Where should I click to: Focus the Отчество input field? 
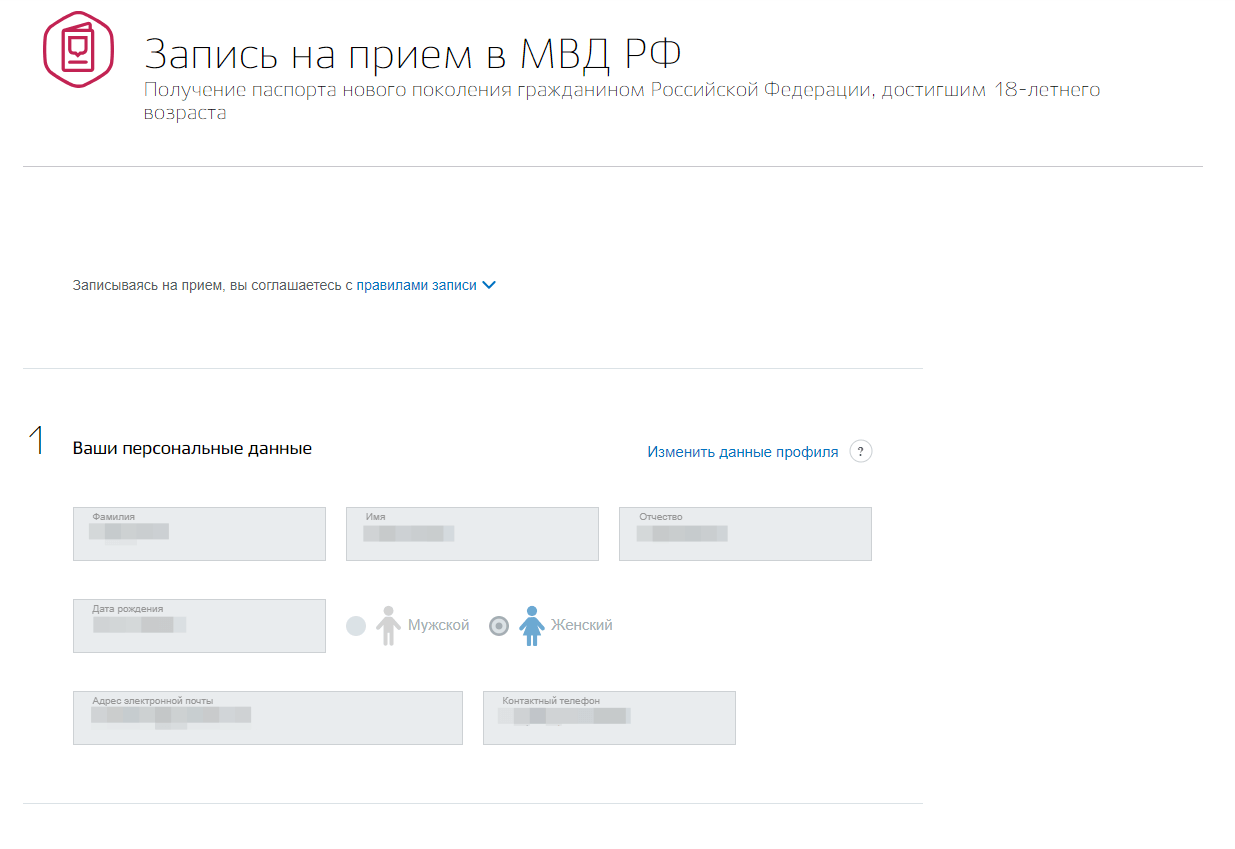coord(745,534)
